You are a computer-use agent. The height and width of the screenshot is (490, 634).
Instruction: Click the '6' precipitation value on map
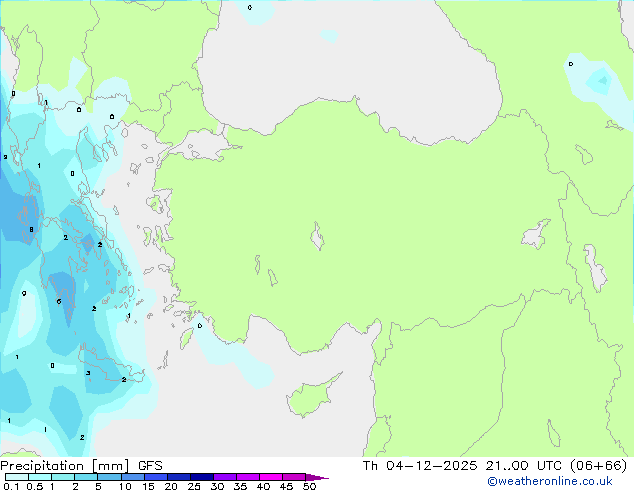(x=59, y=301)
